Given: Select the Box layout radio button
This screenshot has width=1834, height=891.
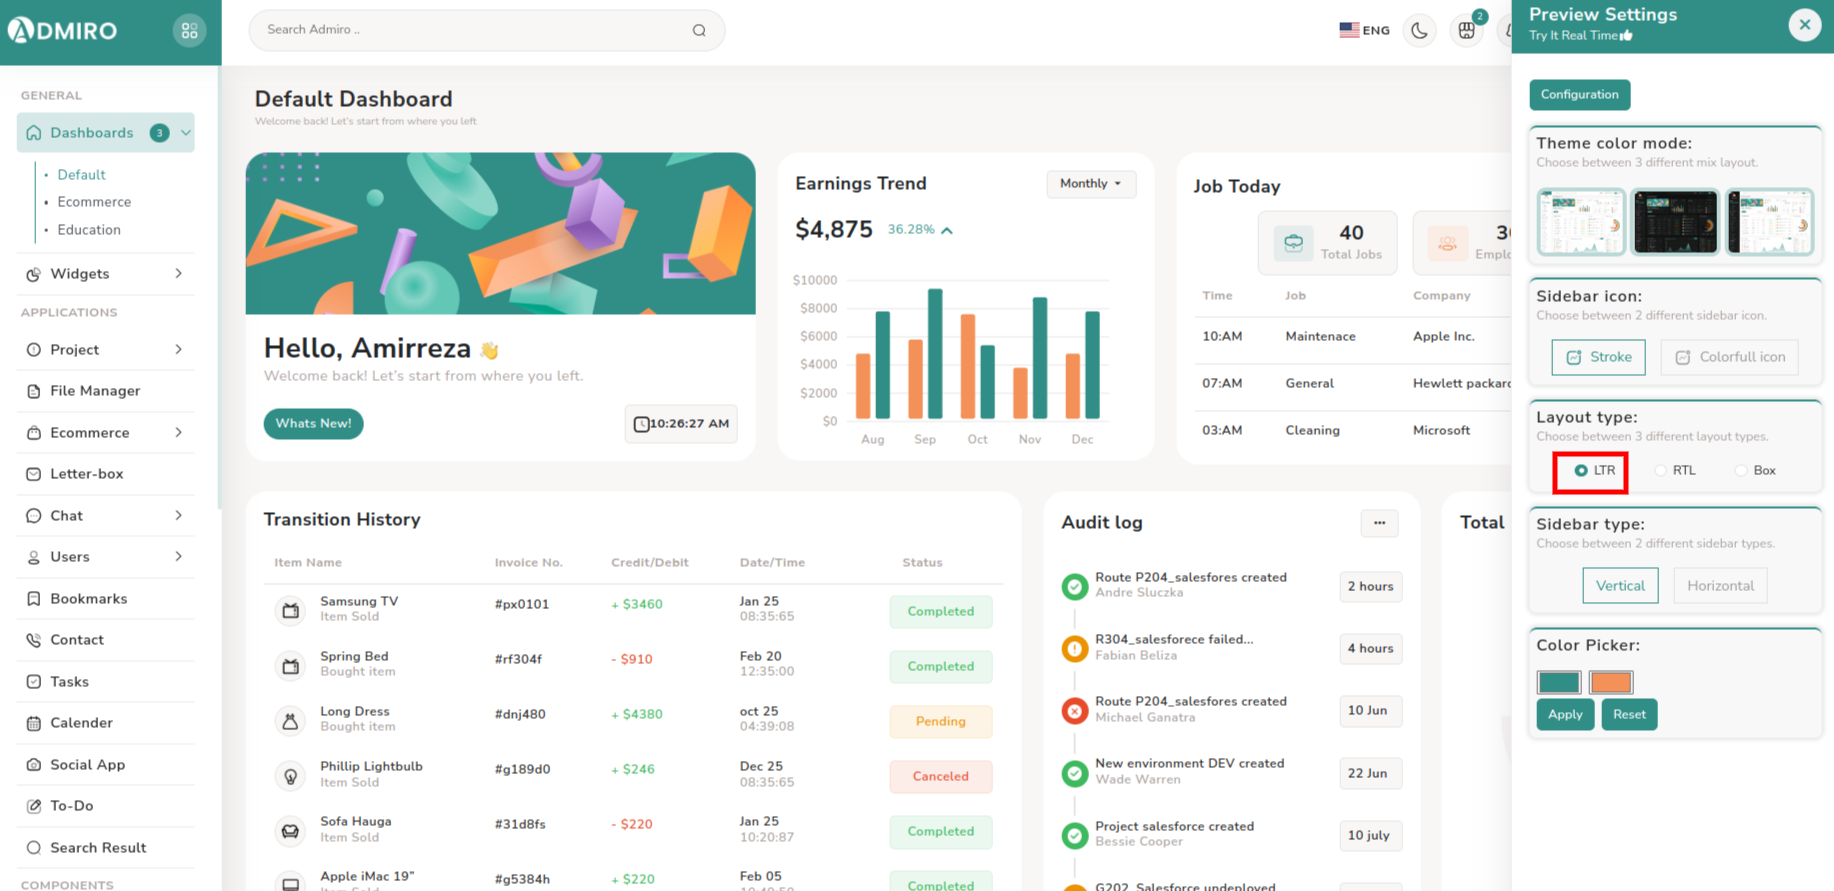Looking at the screenshot, I should (x=1741, y=471).
